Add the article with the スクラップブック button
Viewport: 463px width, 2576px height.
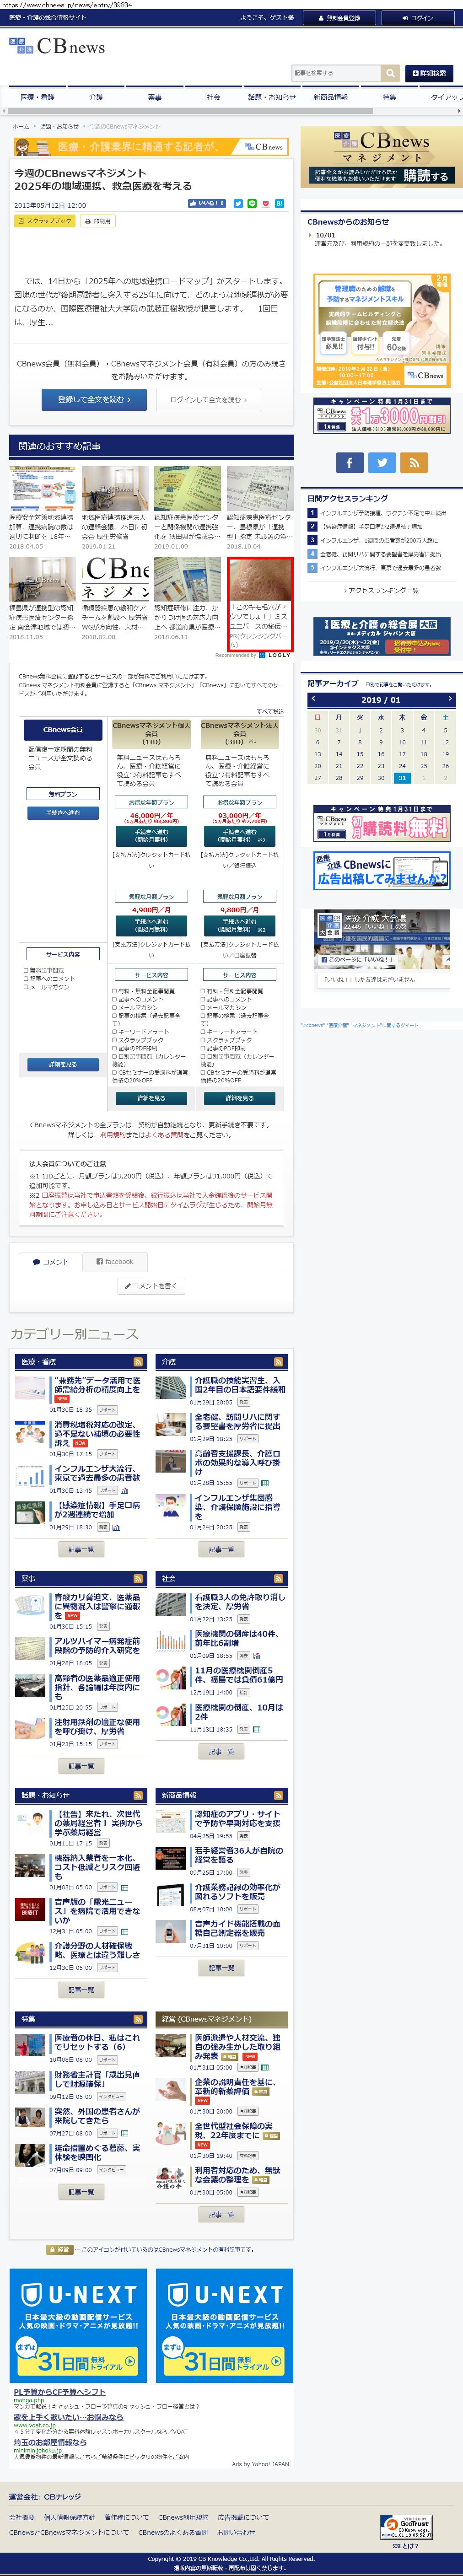[x=45, y=221]
